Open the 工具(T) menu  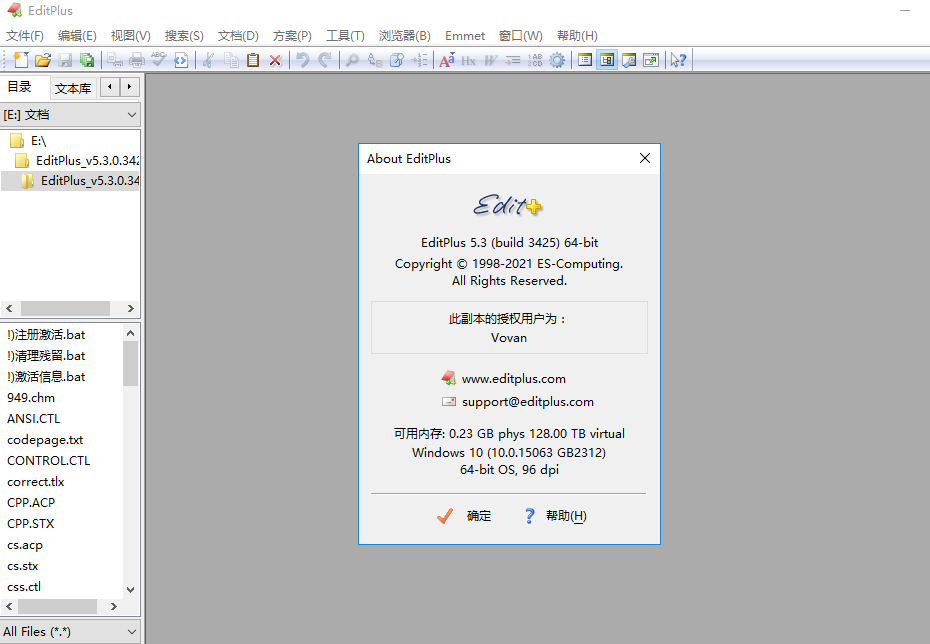344,35
